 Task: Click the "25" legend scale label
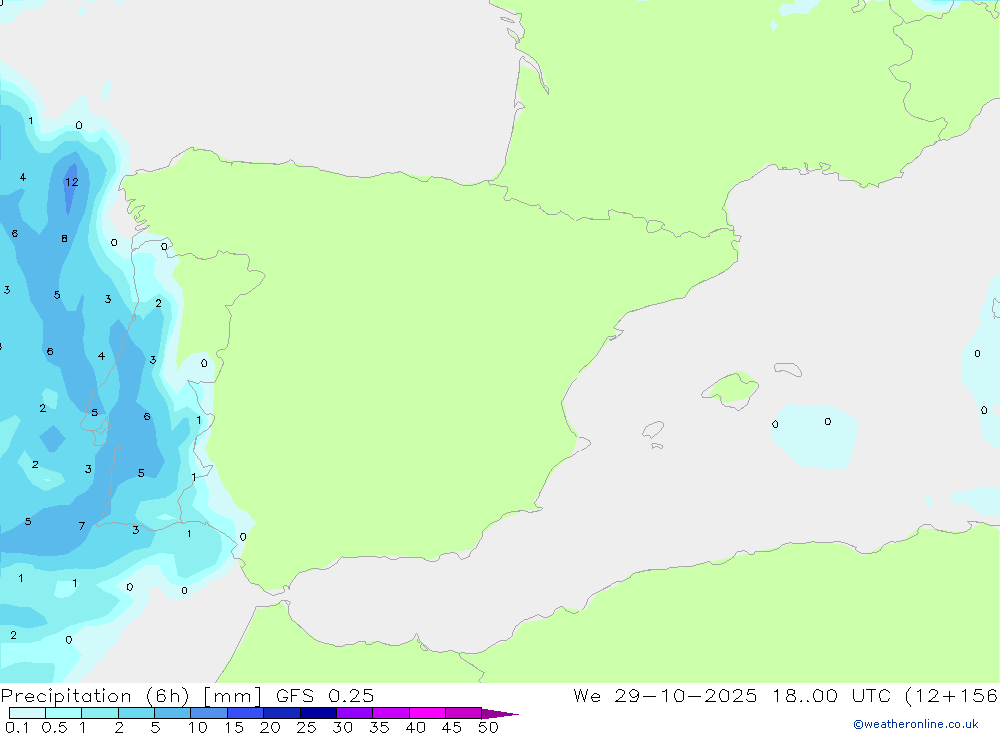[306, 727]
